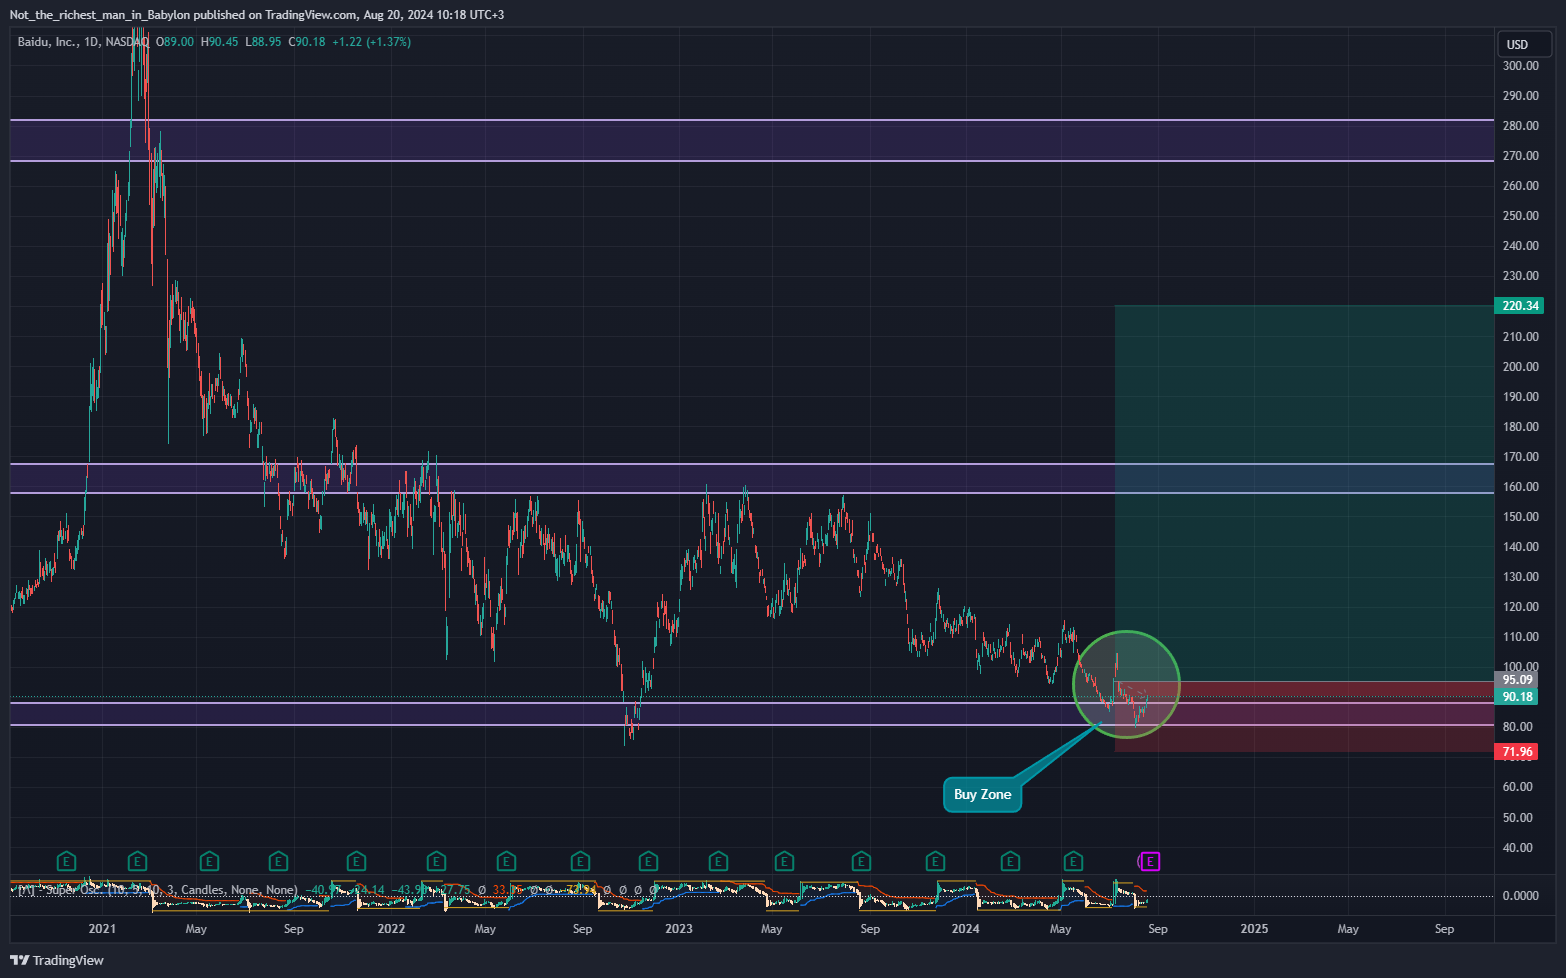Select the Buy Zone callout label
Image resolution: width=1566 pixels, height=978 pixels.
point(982,794)
